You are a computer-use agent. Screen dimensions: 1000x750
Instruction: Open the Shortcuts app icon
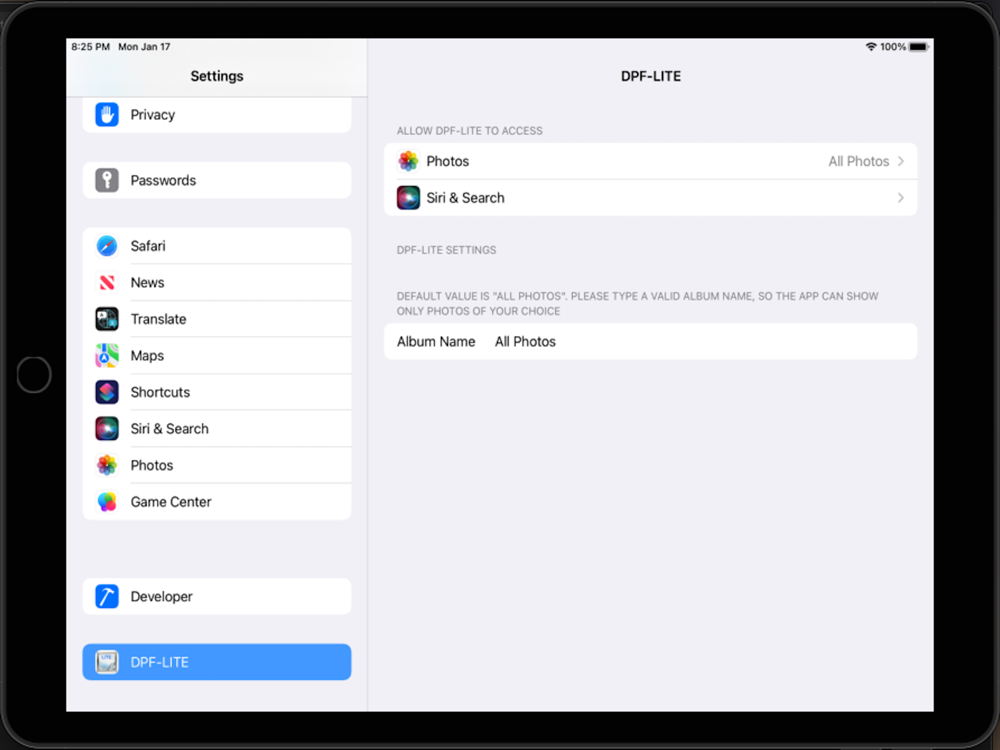(x=107, y=392)
